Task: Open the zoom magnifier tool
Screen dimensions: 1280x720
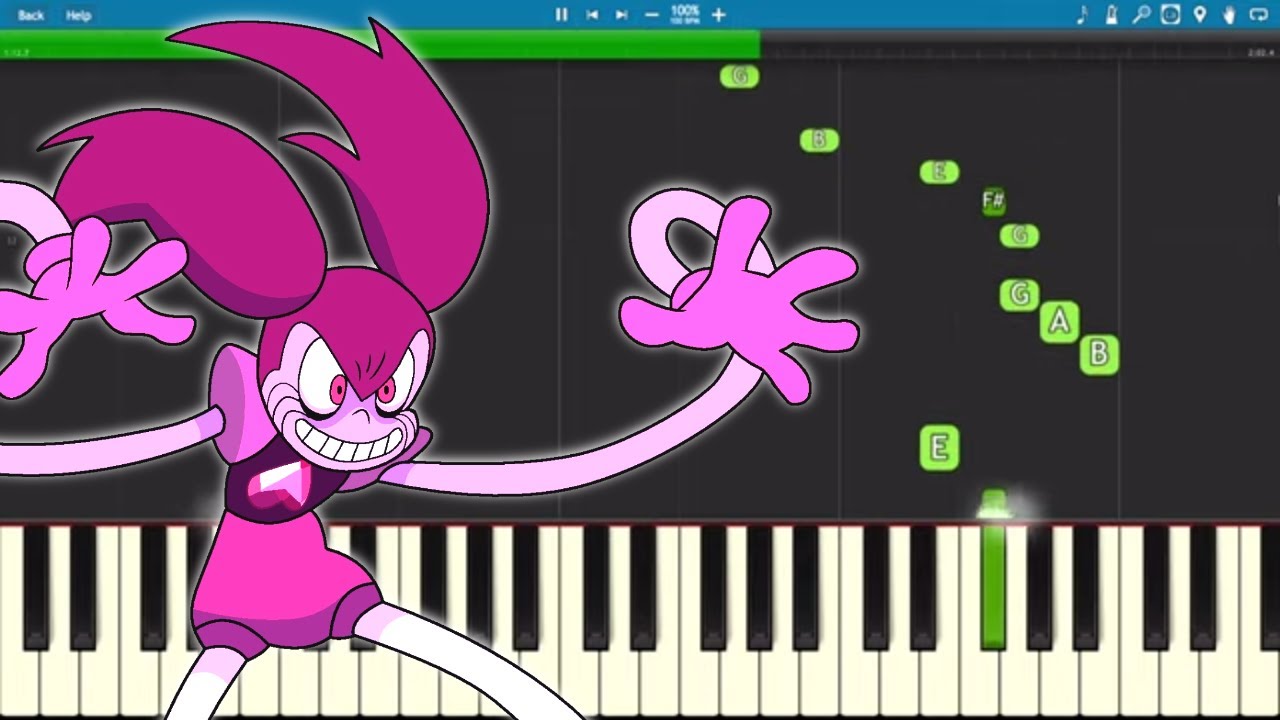Action: coord(1141,15)
